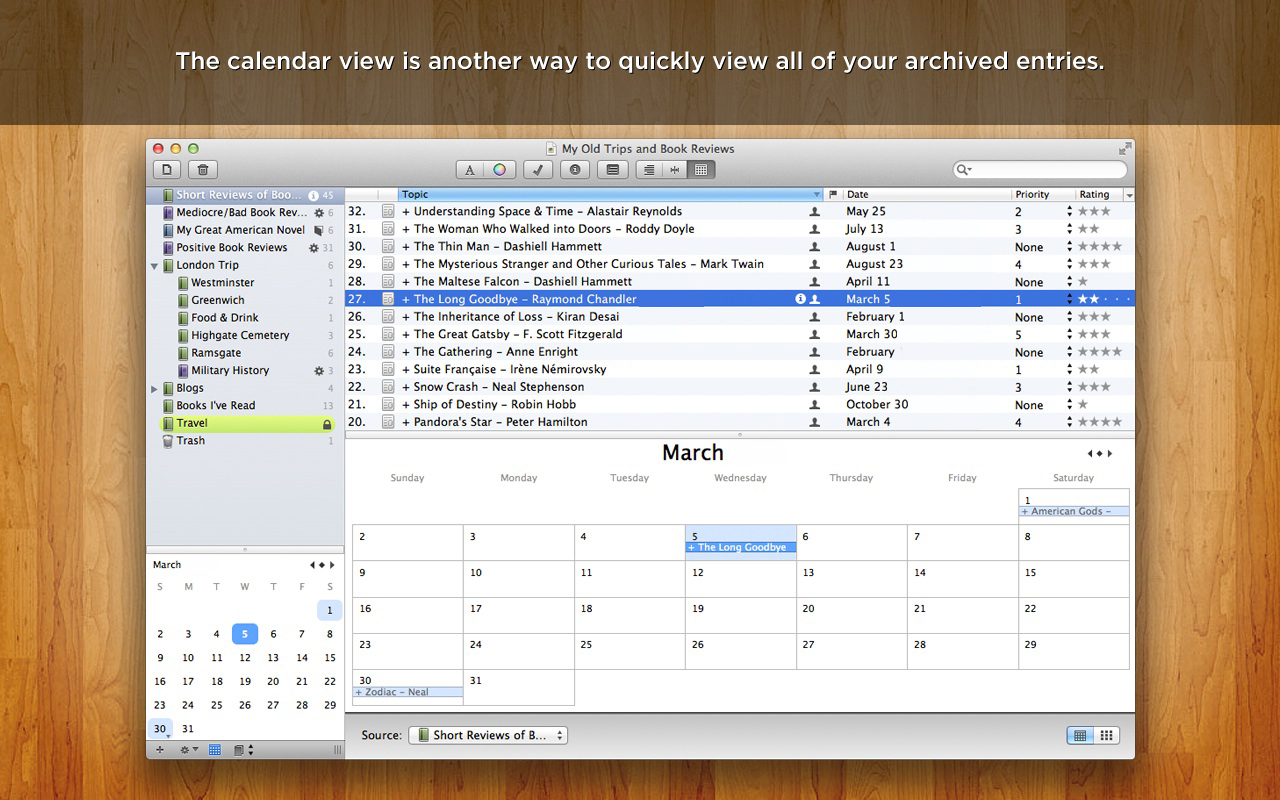1280x800 pixels.
Task: Expand the Blogs folder
Action: (154, 388)
